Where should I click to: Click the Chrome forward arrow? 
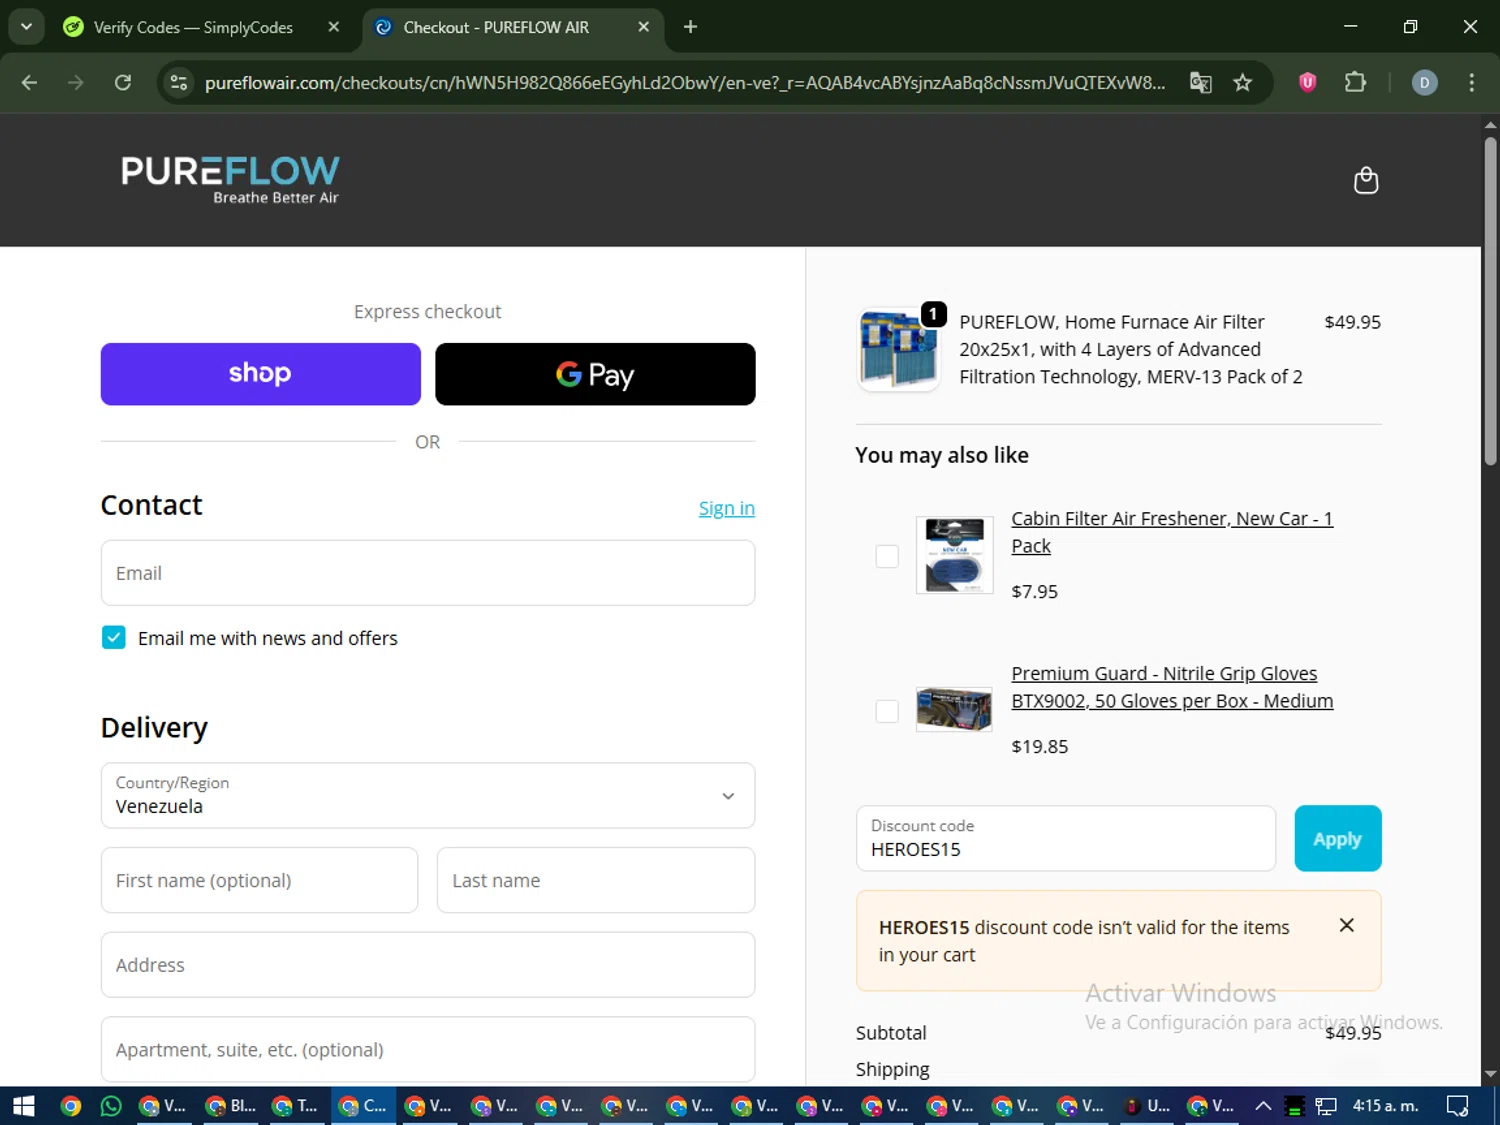pos(76,82)
